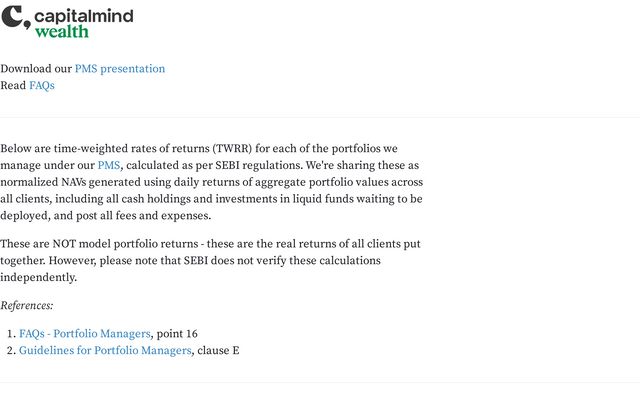Screen dimensions: 640x400
Task: Click the "capitalmind" wordmark in the header
Action: click(83, 15)
